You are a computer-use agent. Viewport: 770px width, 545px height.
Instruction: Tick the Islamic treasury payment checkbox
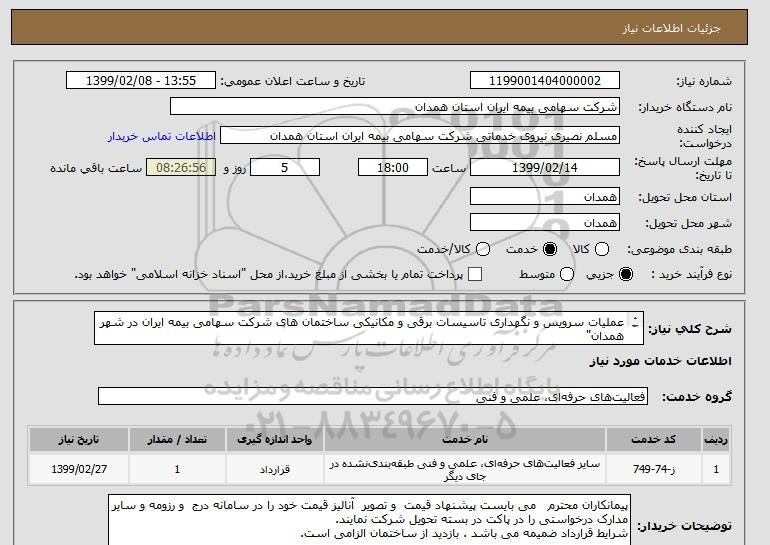[475, 274]
